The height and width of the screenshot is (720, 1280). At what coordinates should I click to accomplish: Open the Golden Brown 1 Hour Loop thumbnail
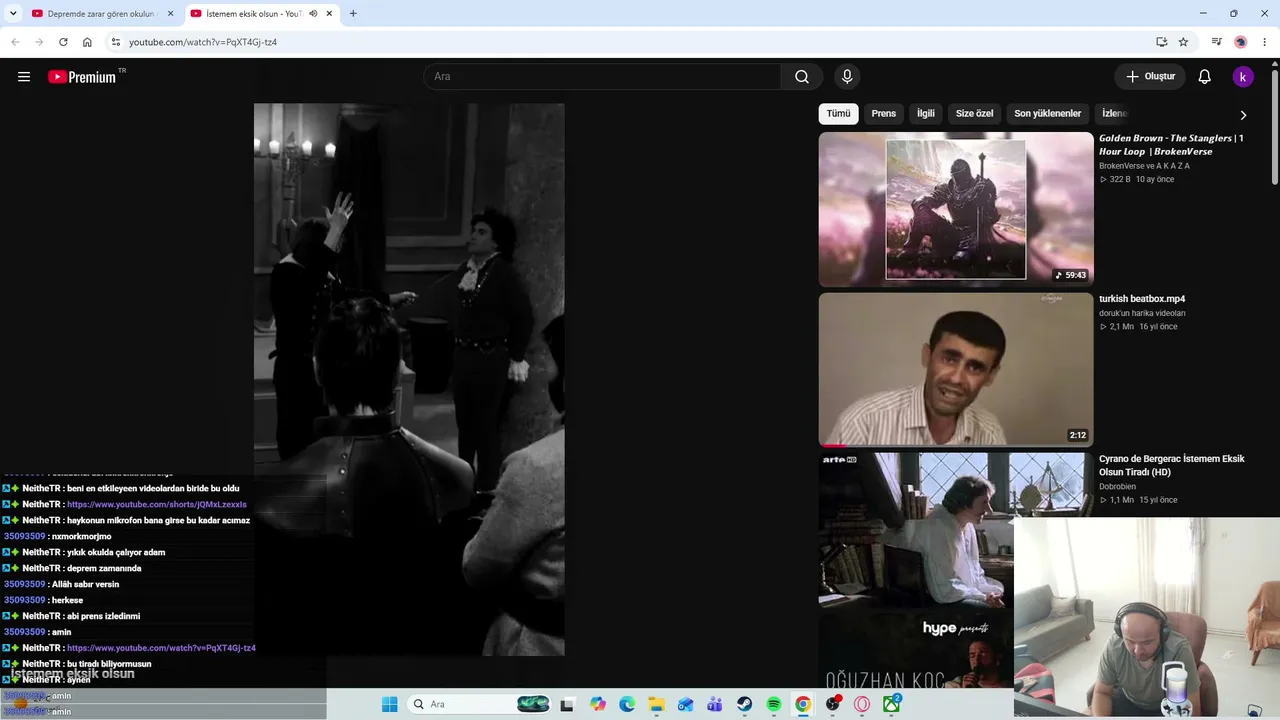(x=956, y=210)
